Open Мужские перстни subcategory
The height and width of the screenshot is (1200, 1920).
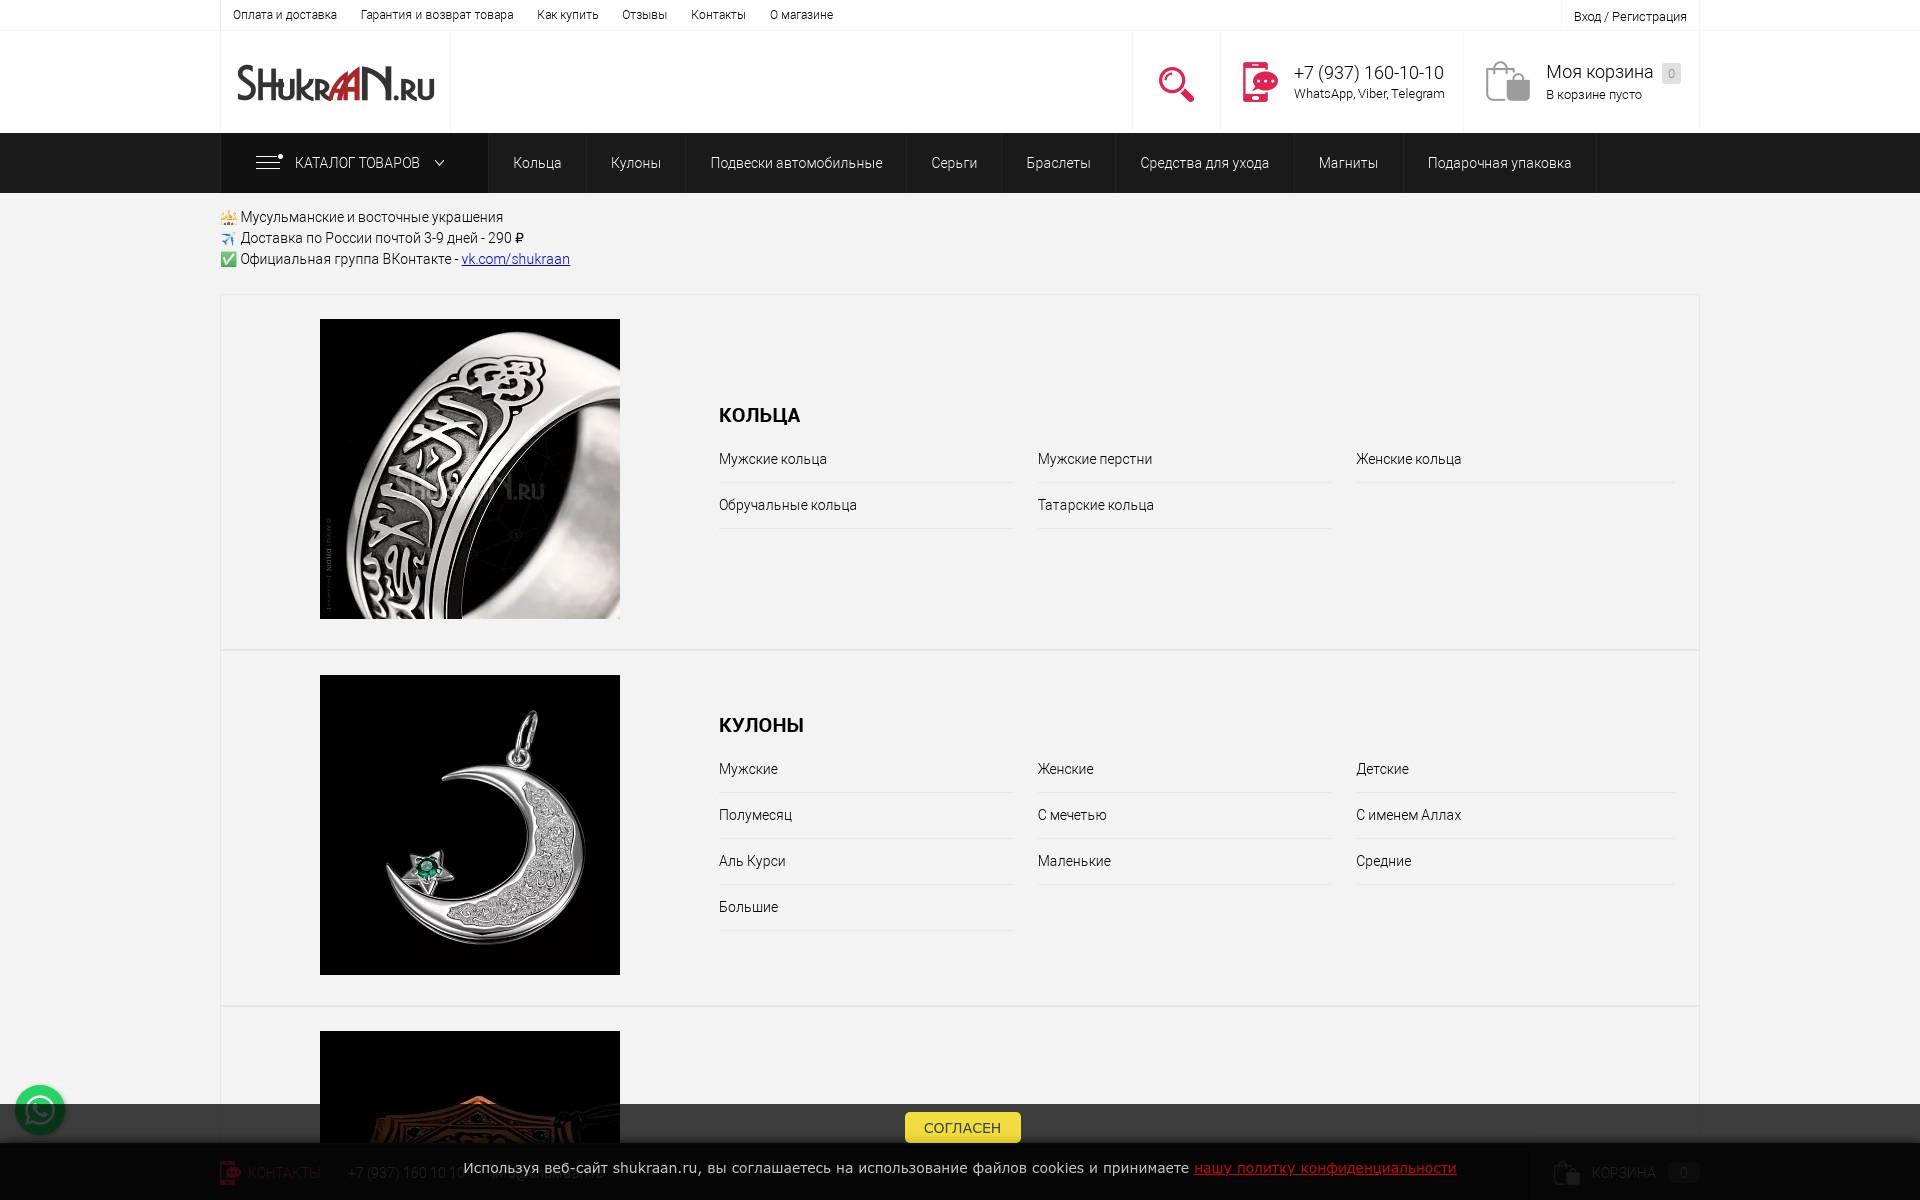[1095, 459]
